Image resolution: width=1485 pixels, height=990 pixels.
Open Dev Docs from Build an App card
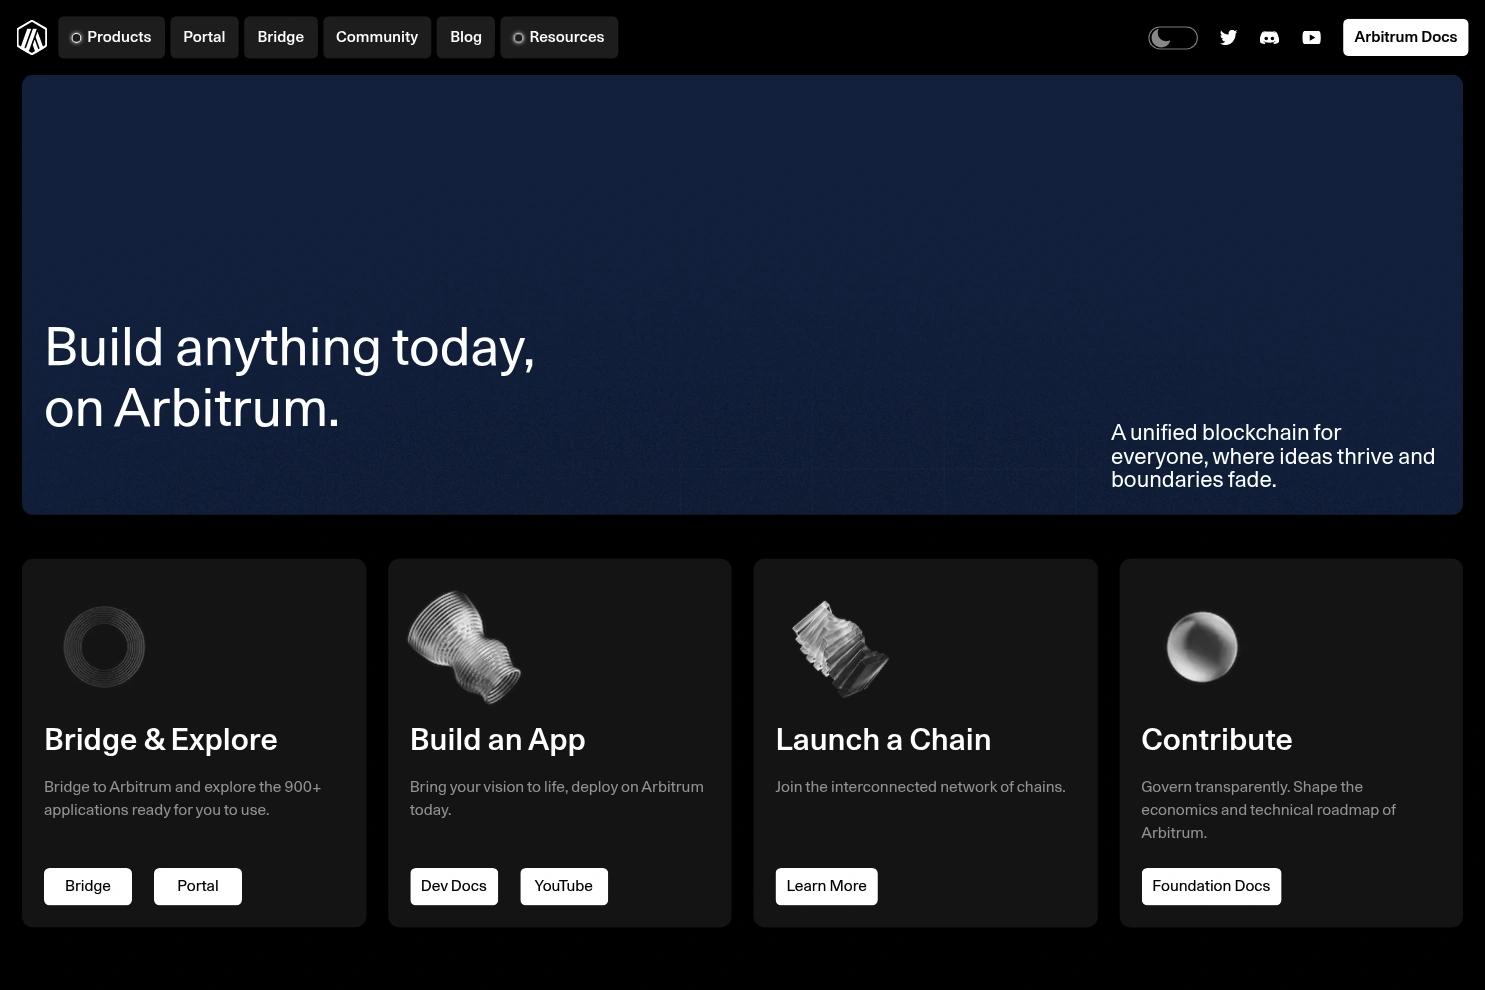pos(454,886)
